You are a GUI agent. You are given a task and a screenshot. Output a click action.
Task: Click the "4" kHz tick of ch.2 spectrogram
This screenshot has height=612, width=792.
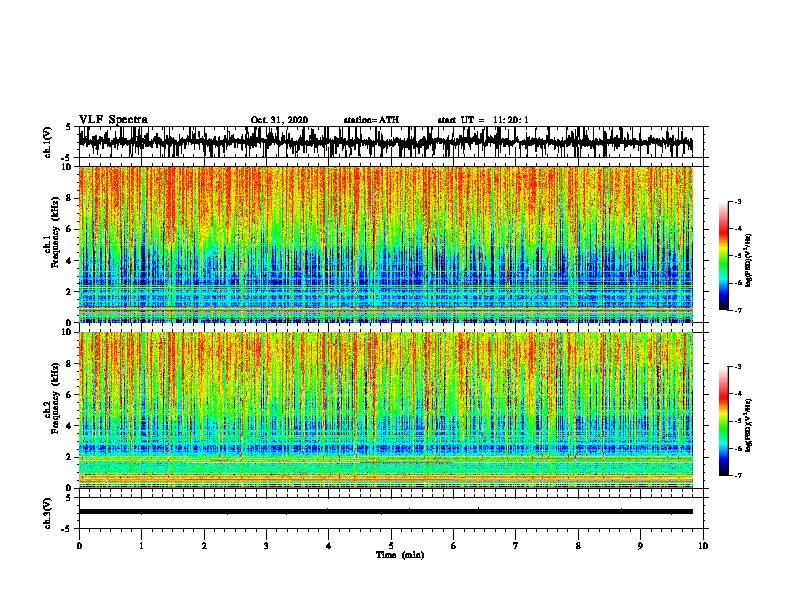[x=70, y=426]
